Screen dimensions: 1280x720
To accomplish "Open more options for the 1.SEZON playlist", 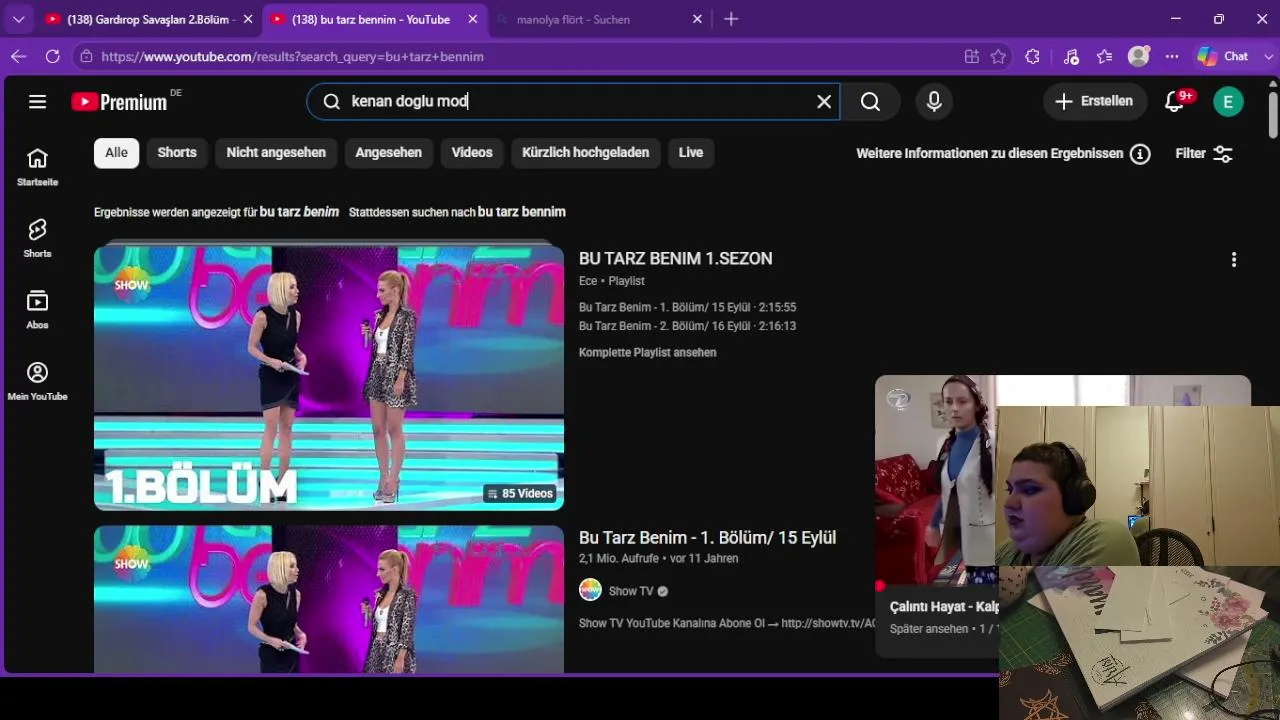I will click(x=1234, y=260).
